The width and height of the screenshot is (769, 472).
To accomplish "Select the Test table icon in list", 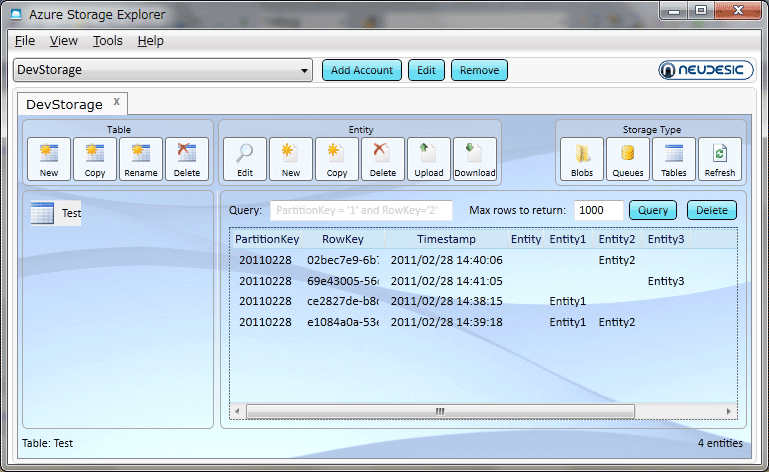I will click(42, 213).
